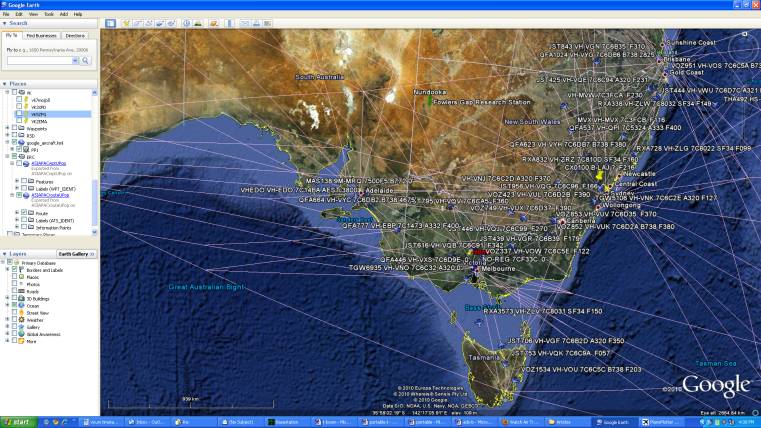761x428 pixels.
Task: Click the Roads layer icon
Action: 22,292
